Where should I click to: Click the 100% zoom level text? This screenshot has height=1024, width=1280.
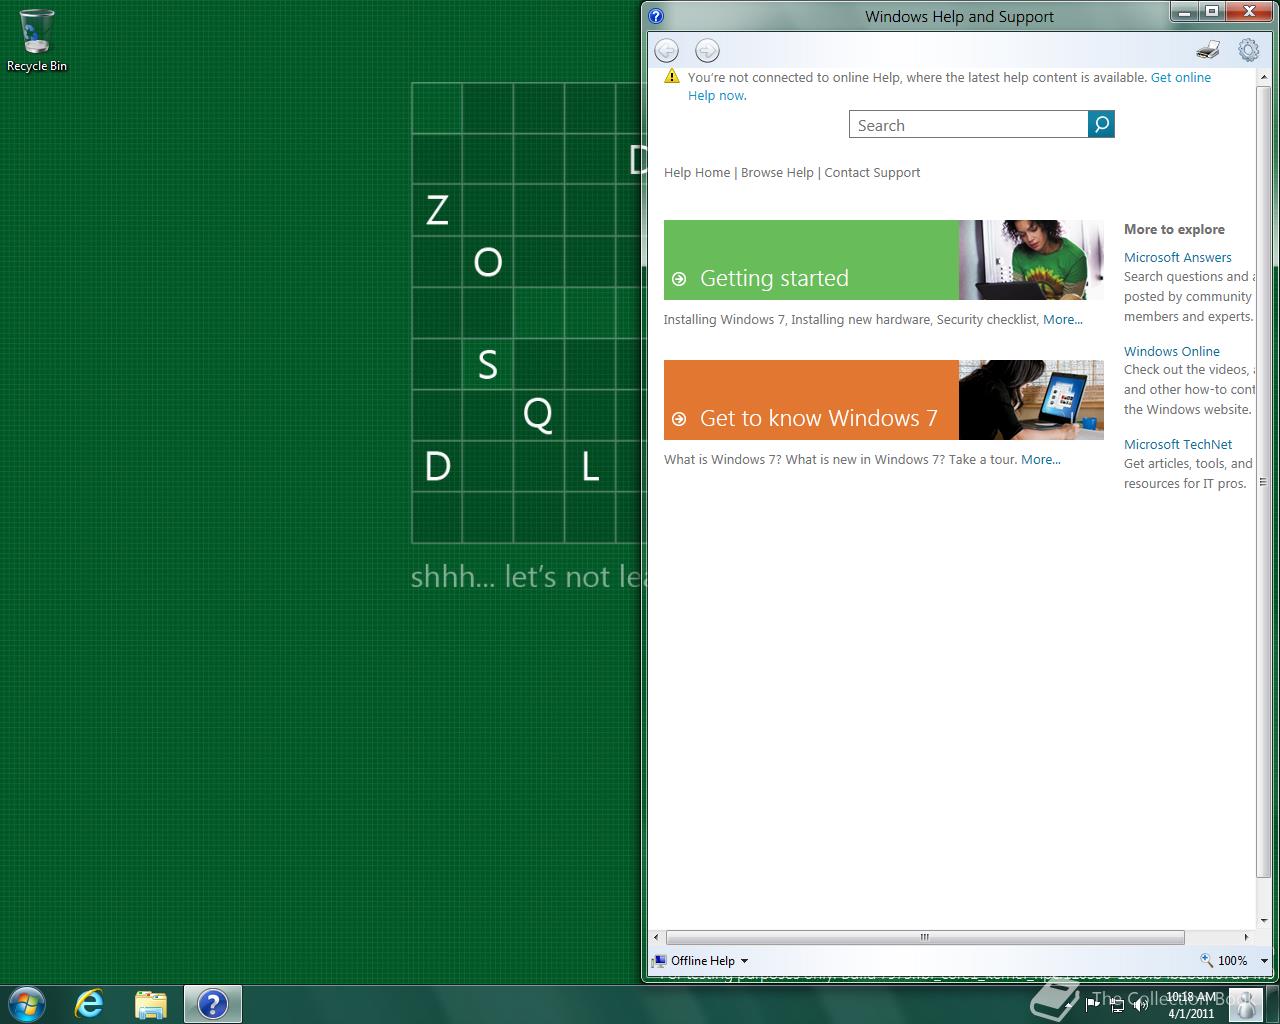pos(1232,960)
